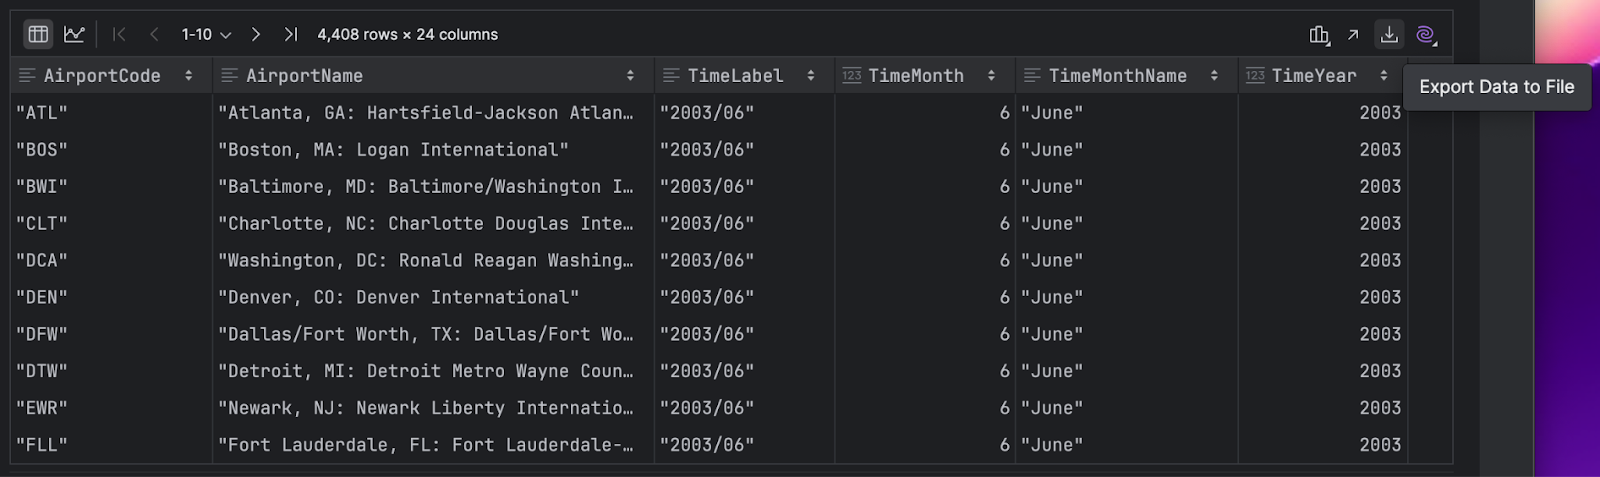Open column statistics options icon
This screenshot has width=1600, height=477.
tap(1319, 35)
